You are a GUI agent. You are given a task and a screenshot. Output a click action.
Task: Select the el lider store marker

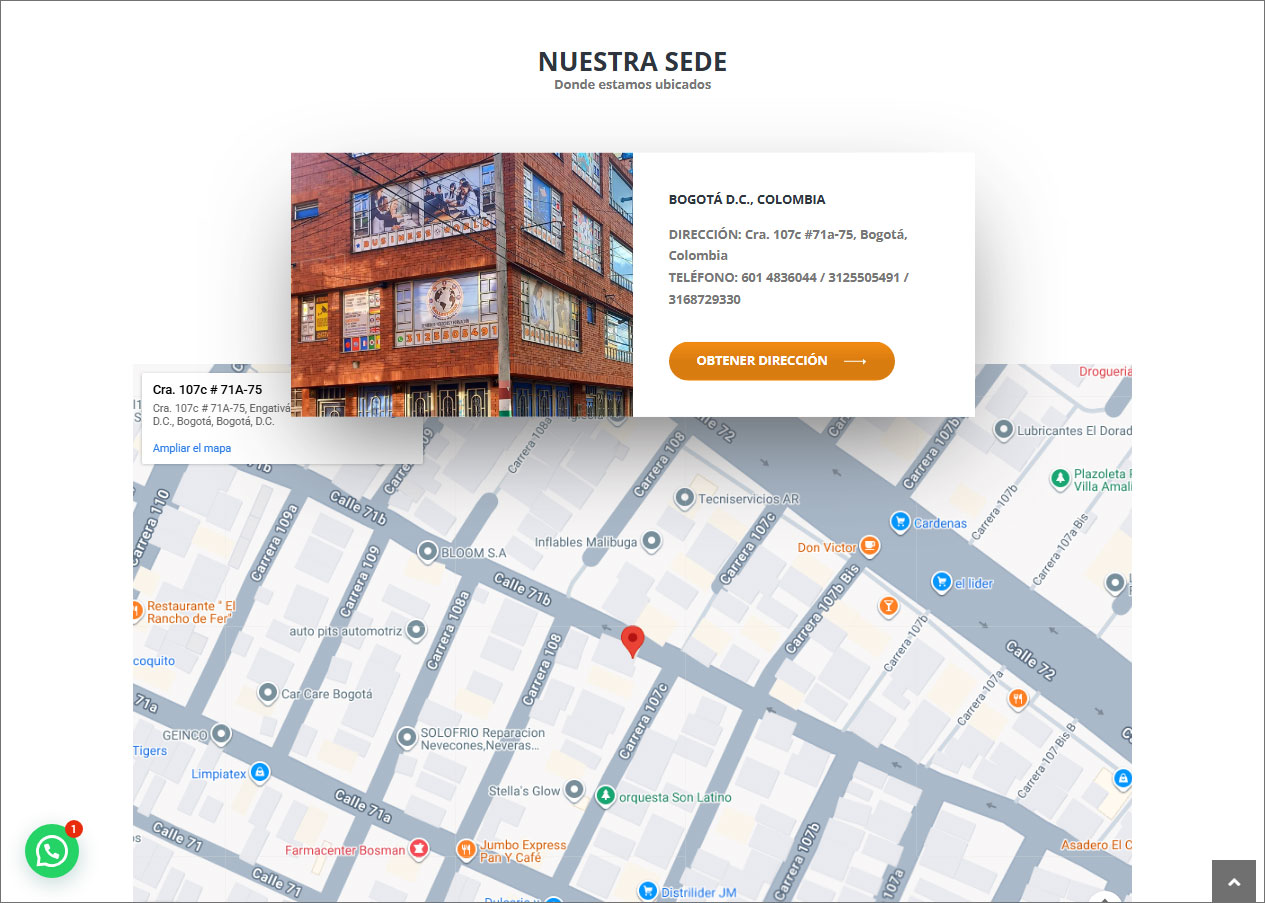(x=941, y=582)
